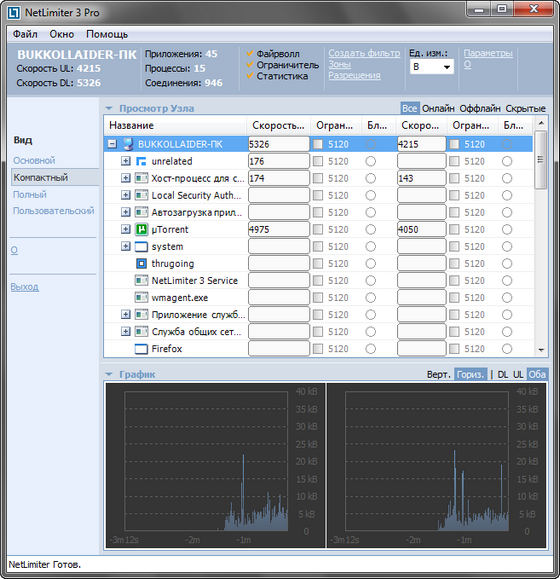Click the Выход link in sidebar
Screen dimensions: 560x579
point(24,287)
